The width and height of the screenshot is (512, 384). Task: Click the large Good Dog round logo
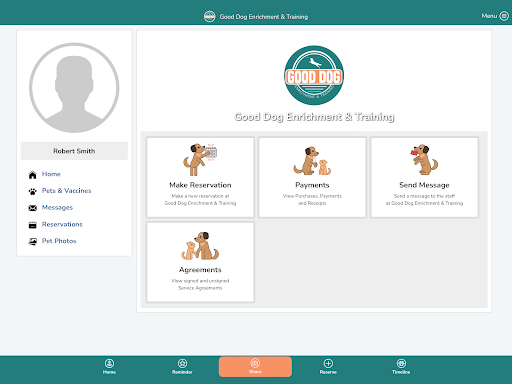[314, 75]
